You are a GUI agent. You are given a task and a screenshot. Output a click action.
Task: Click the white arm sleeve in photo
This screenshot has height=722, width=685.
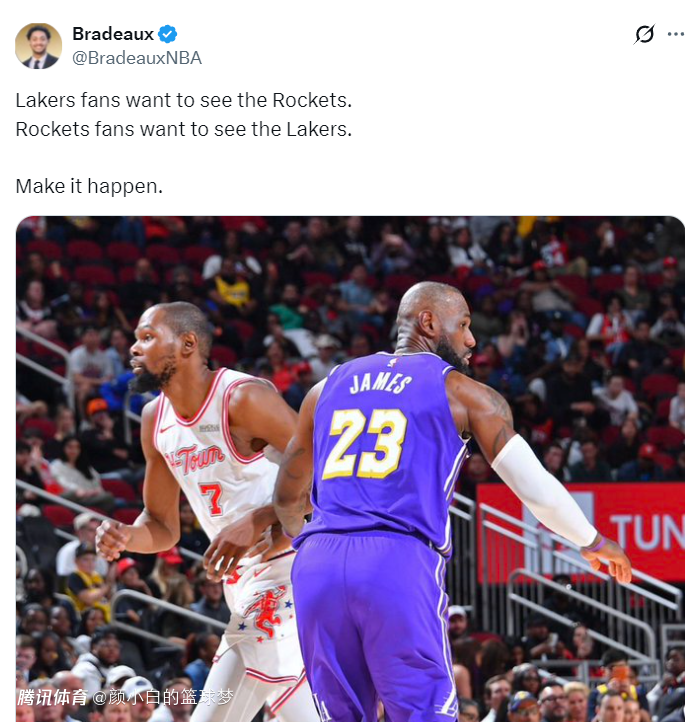point(544,490)
